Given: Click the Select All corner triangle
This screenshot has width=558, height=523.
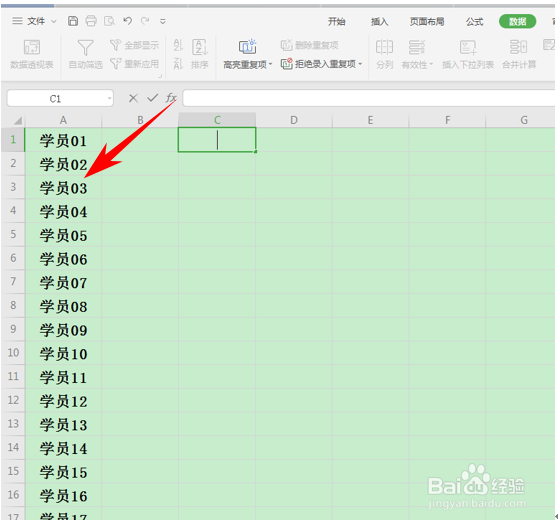Looking at the screenshot, I should (x=18, y=121).
